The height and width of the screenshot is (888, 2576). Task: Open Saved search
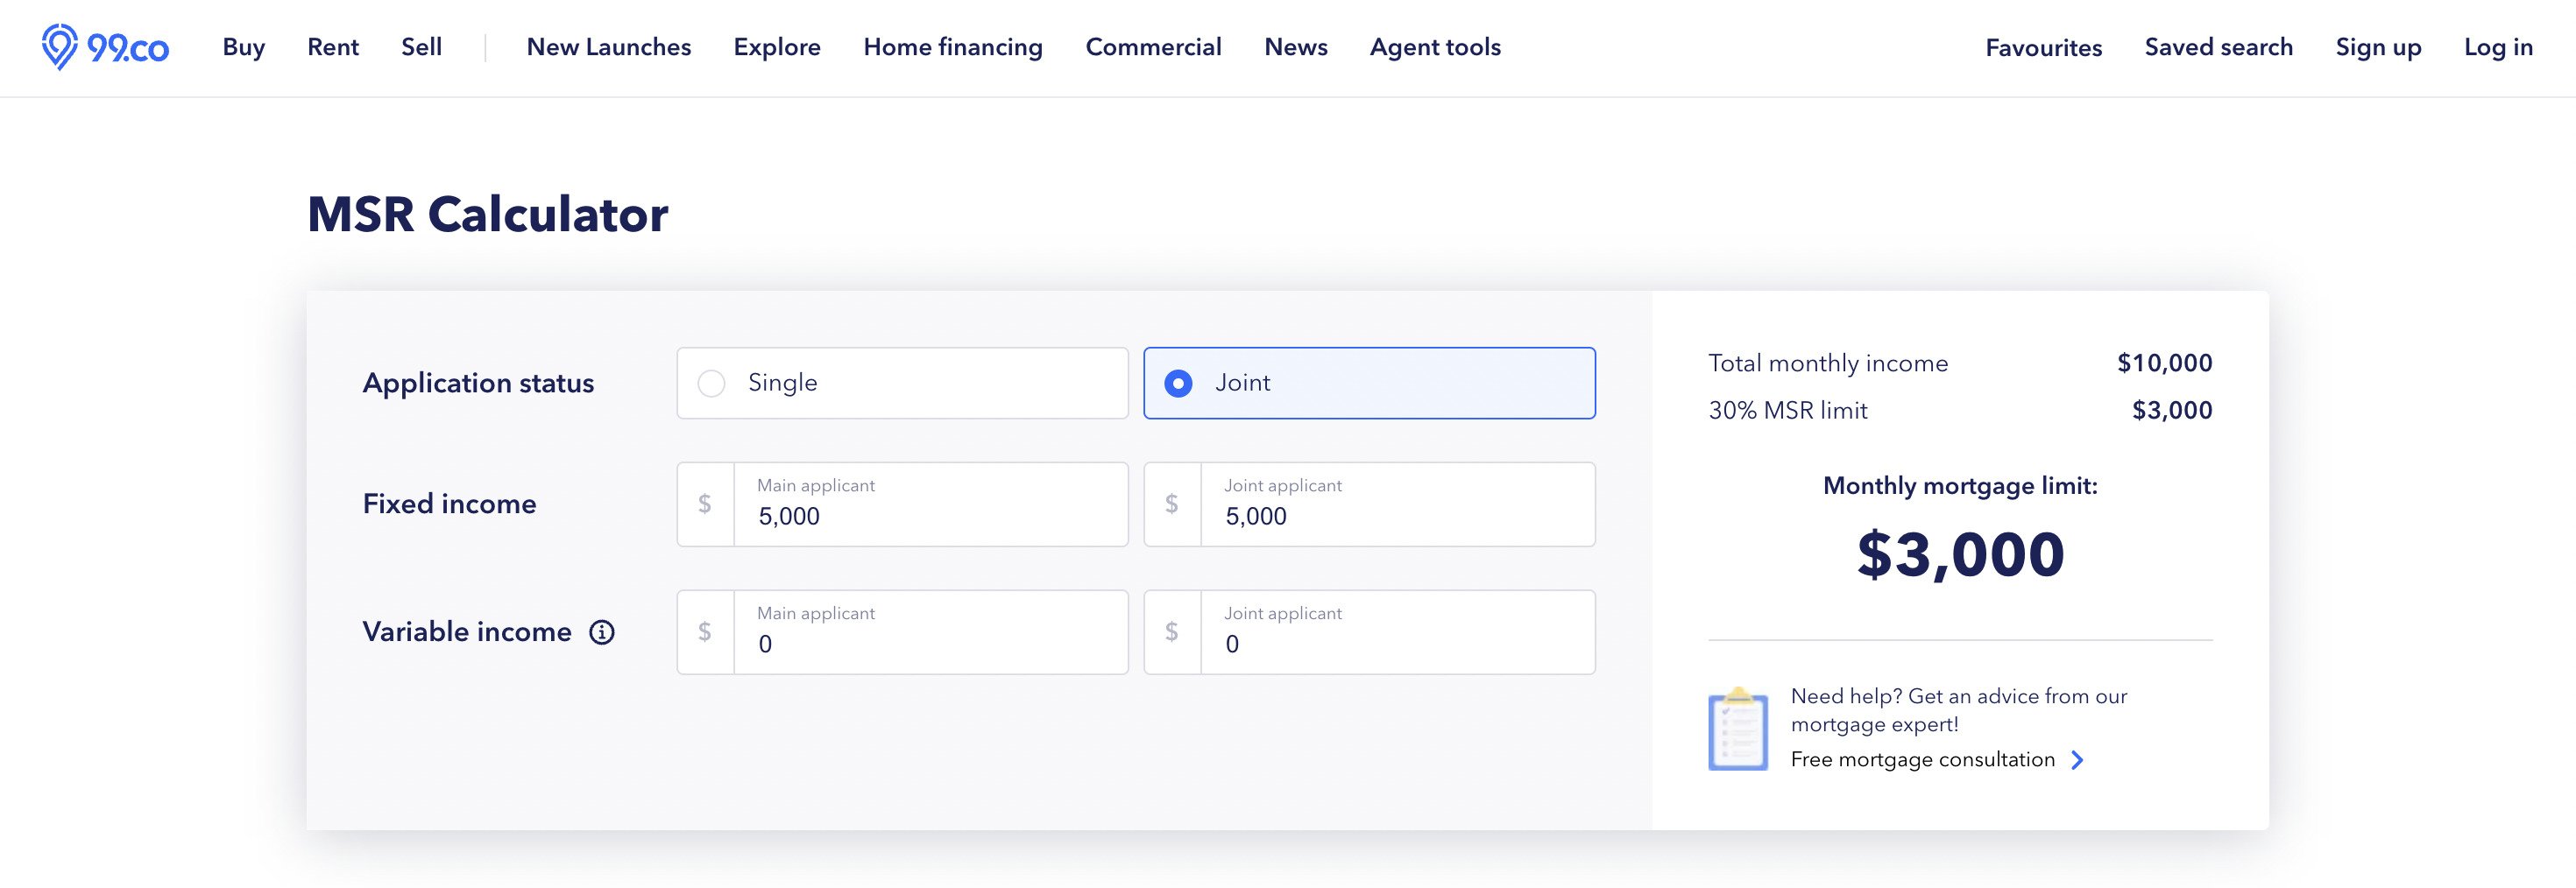pos(2218,47)
